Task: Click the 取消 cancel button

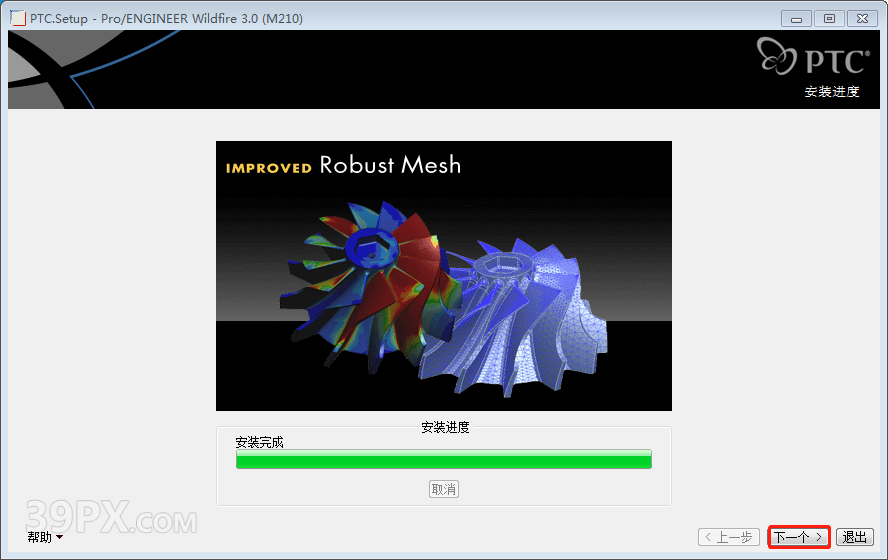Action: click(443, 489)
